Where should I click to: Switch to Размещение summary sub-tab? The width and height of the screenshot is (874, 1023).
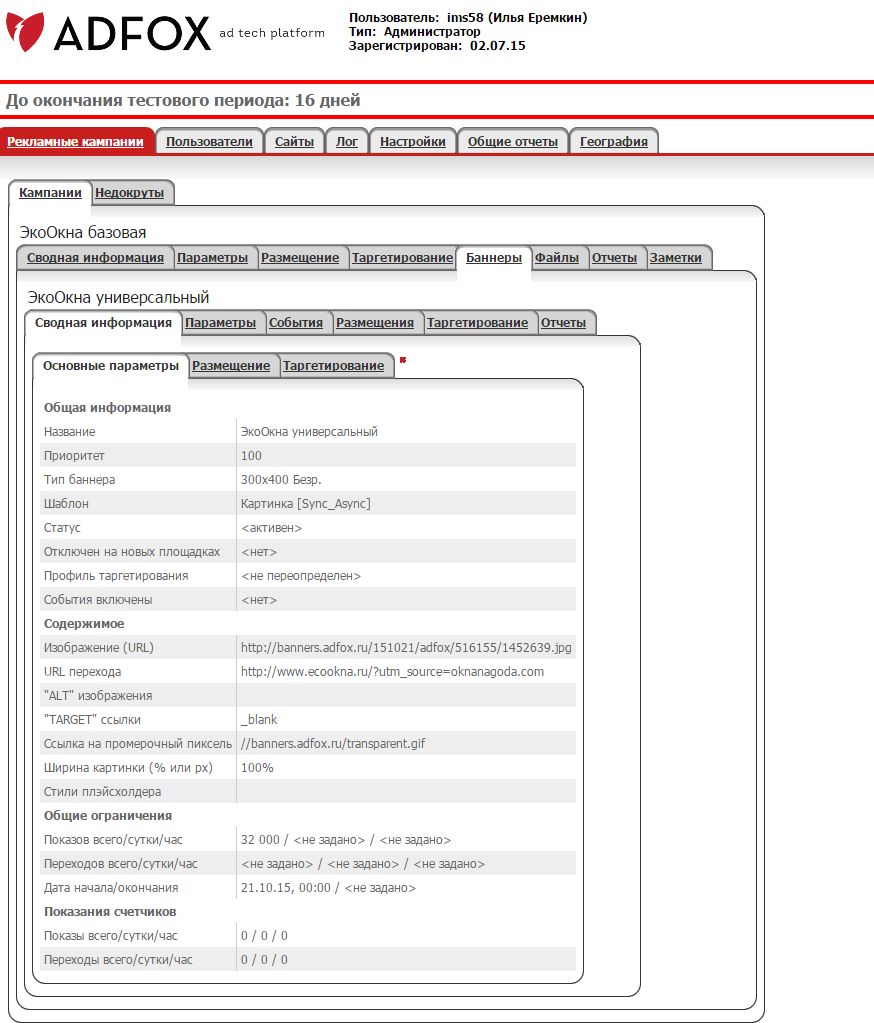pos(231,366)
